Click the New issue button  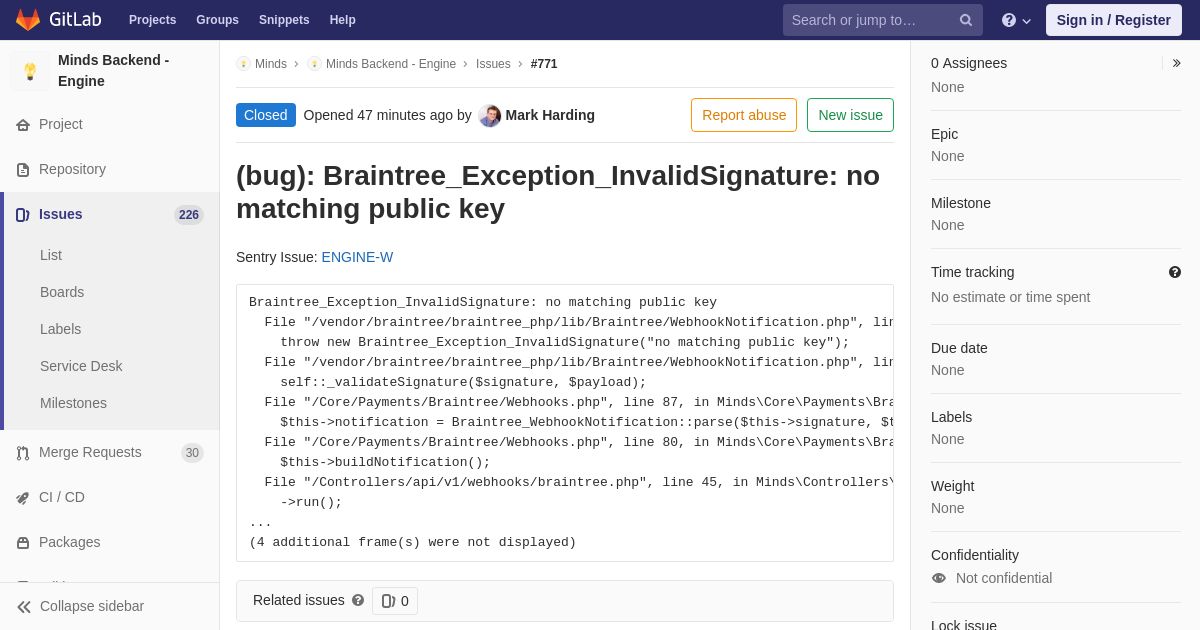[x=850, y=115]
